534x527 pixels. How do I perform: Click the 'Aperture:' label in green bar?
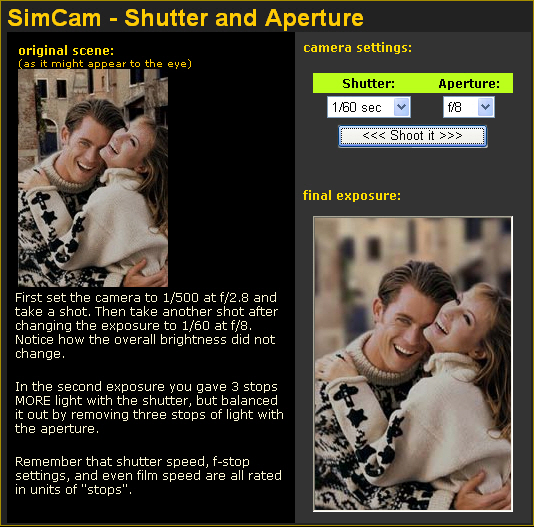(x=469, y=83)
